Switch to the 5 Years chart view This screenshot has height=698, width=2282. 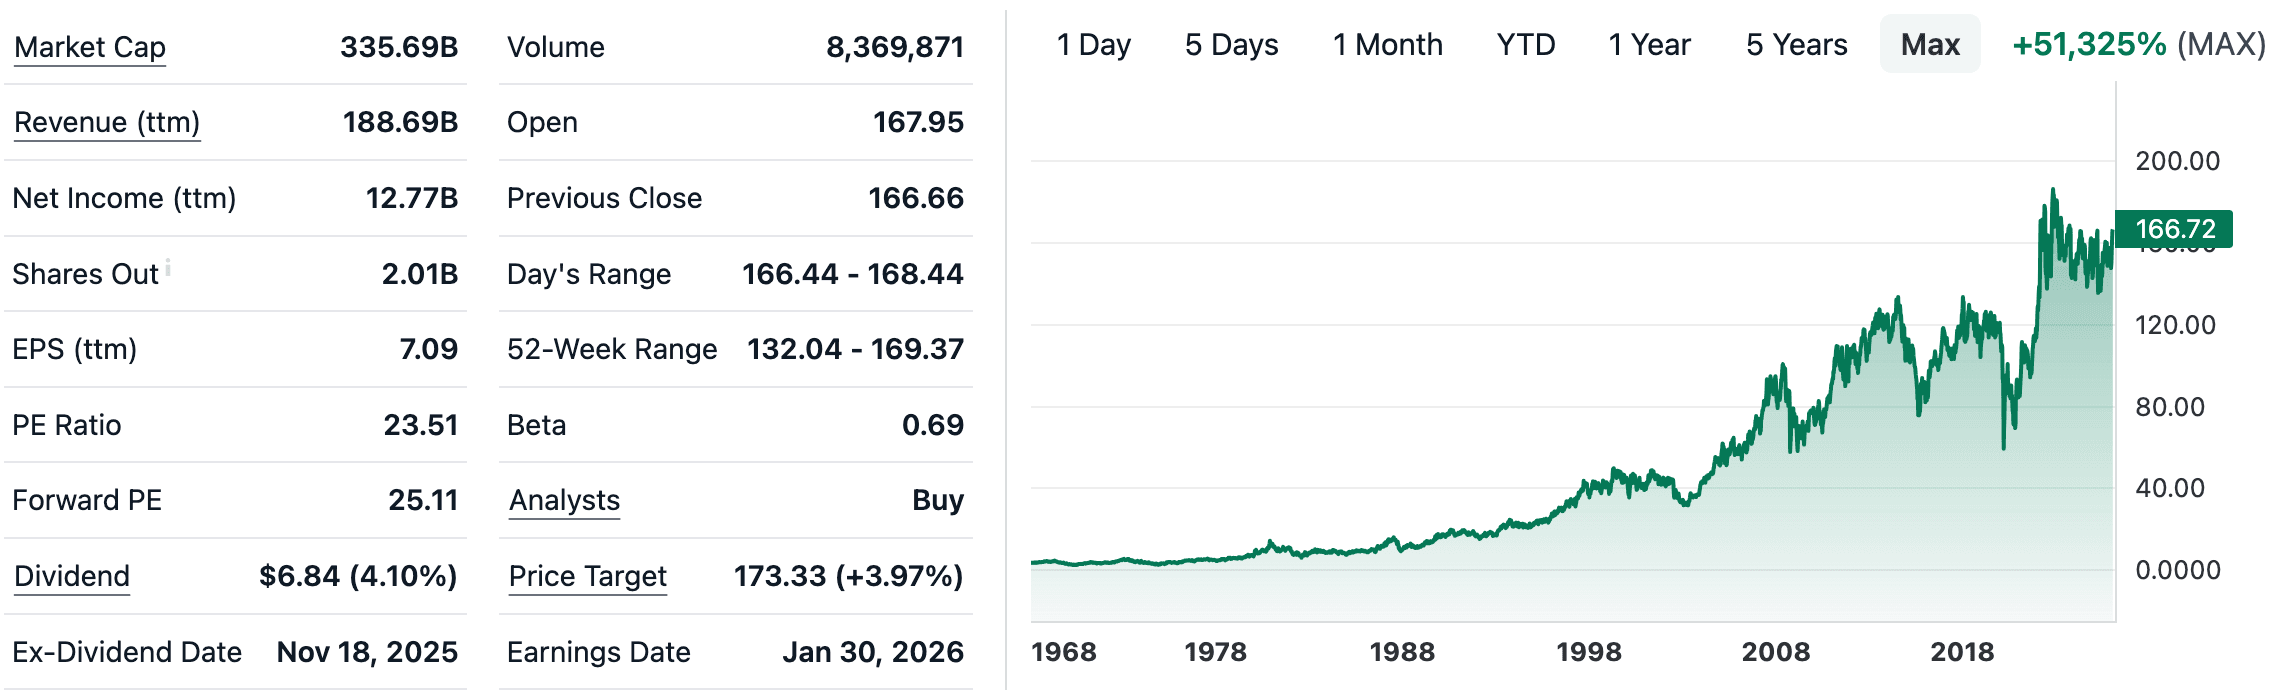click(x=1797, y=45)
